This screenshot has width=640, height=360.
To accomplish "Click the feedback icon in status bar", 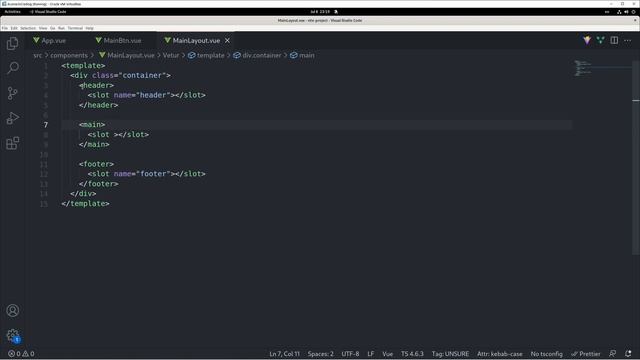I will tap(613, 353).
